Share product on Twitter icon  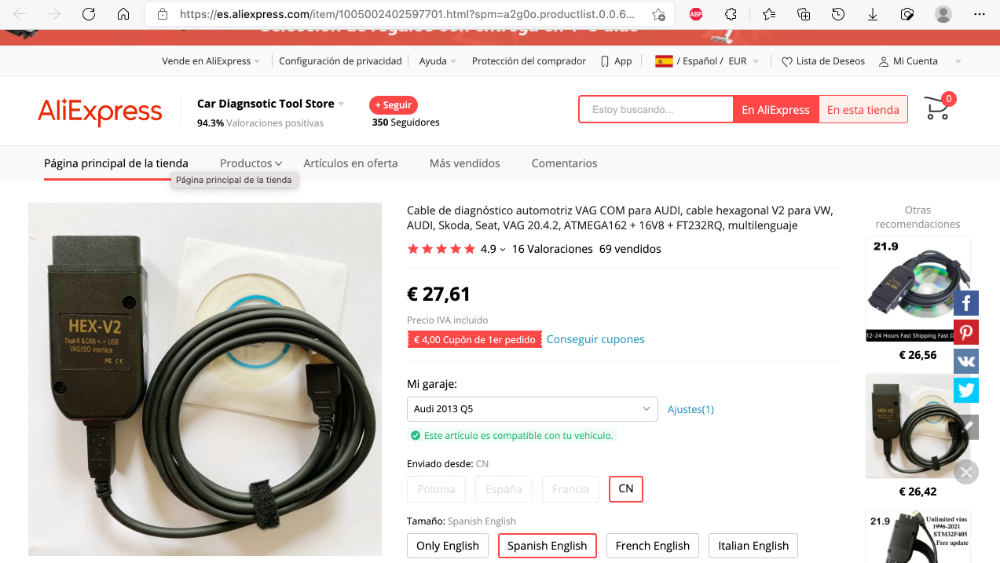(966, 390)
